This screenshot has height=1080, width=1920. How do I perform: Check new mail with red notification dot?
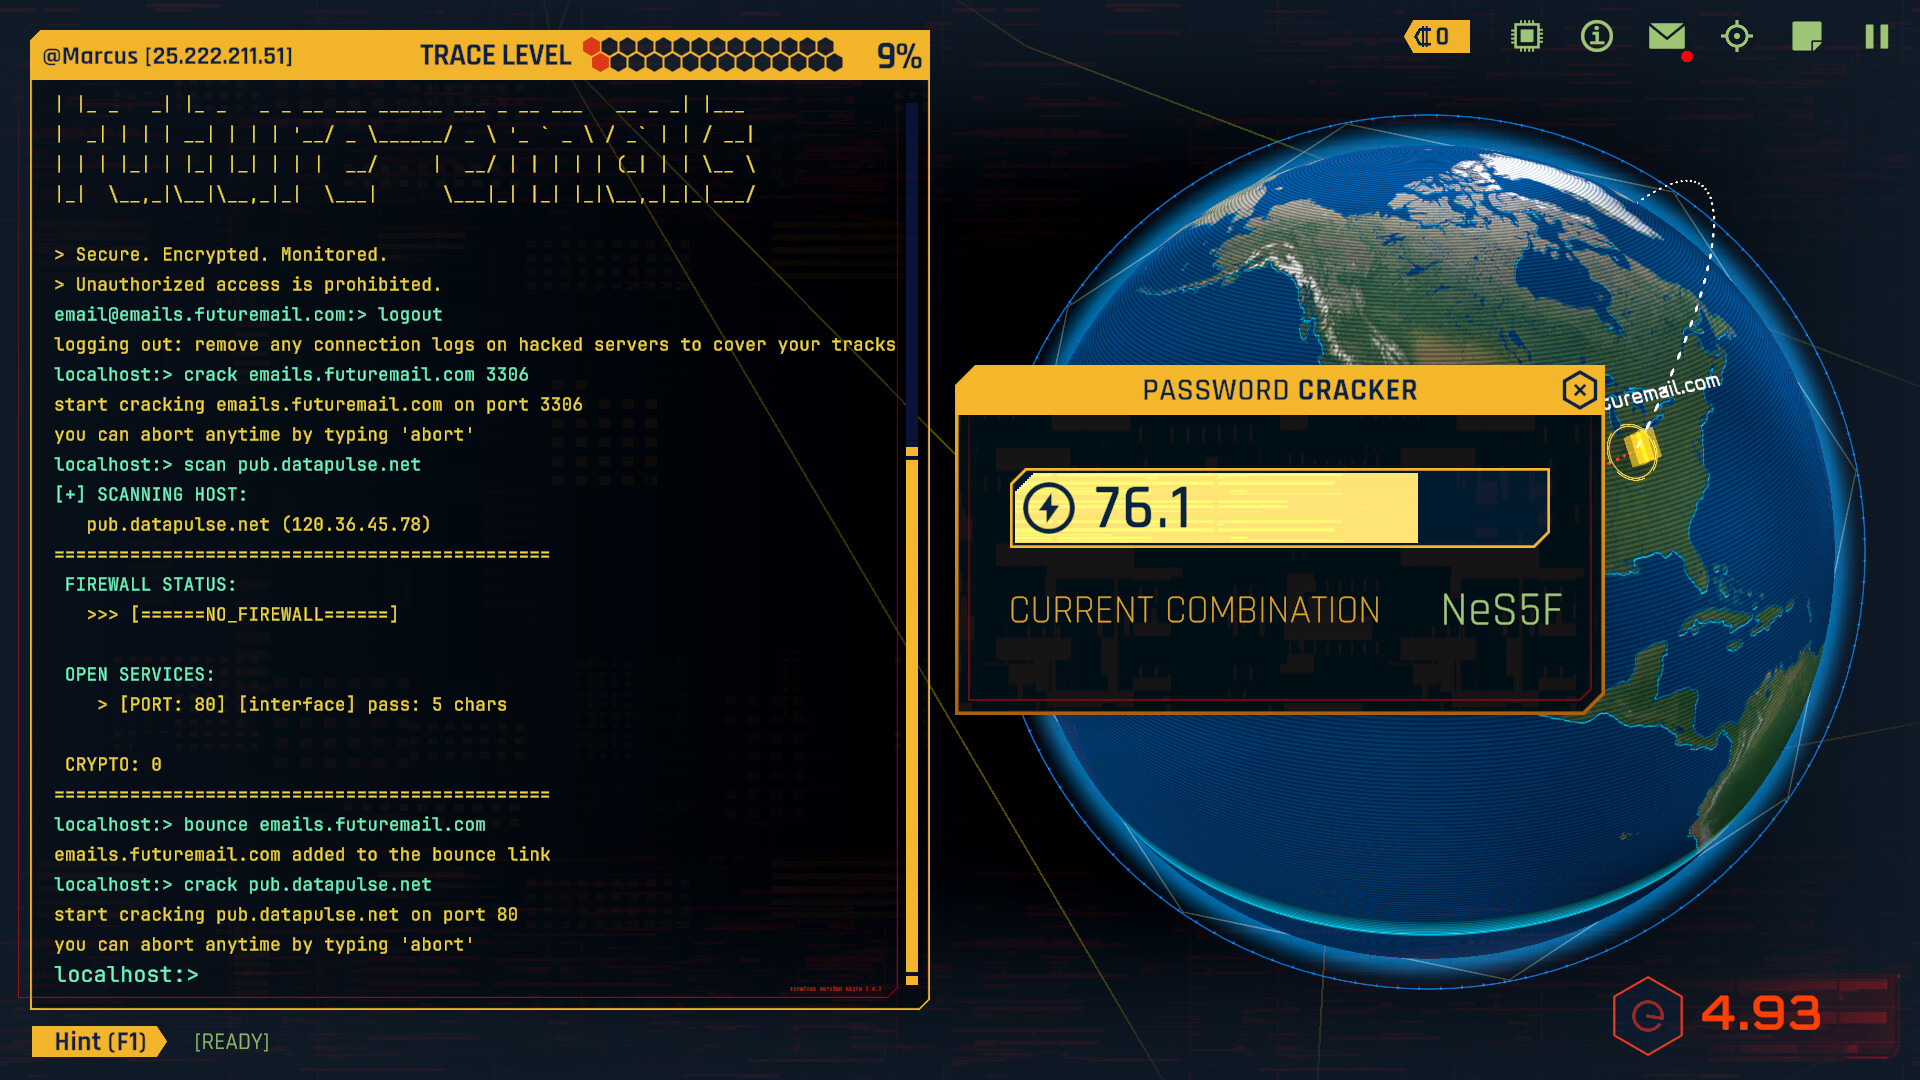click(x=1666, y=37)
